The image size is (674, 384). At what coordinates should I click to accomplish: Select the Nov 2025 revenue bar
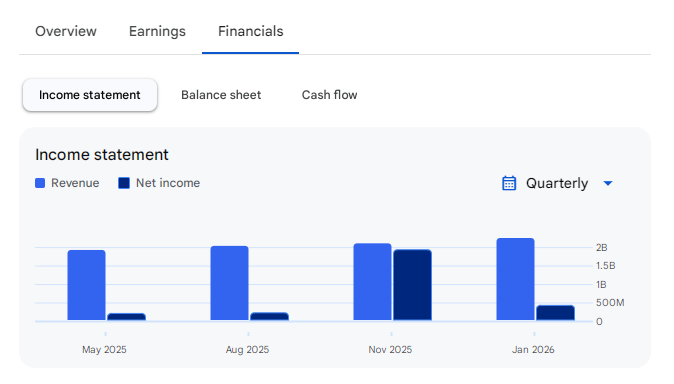373,282
